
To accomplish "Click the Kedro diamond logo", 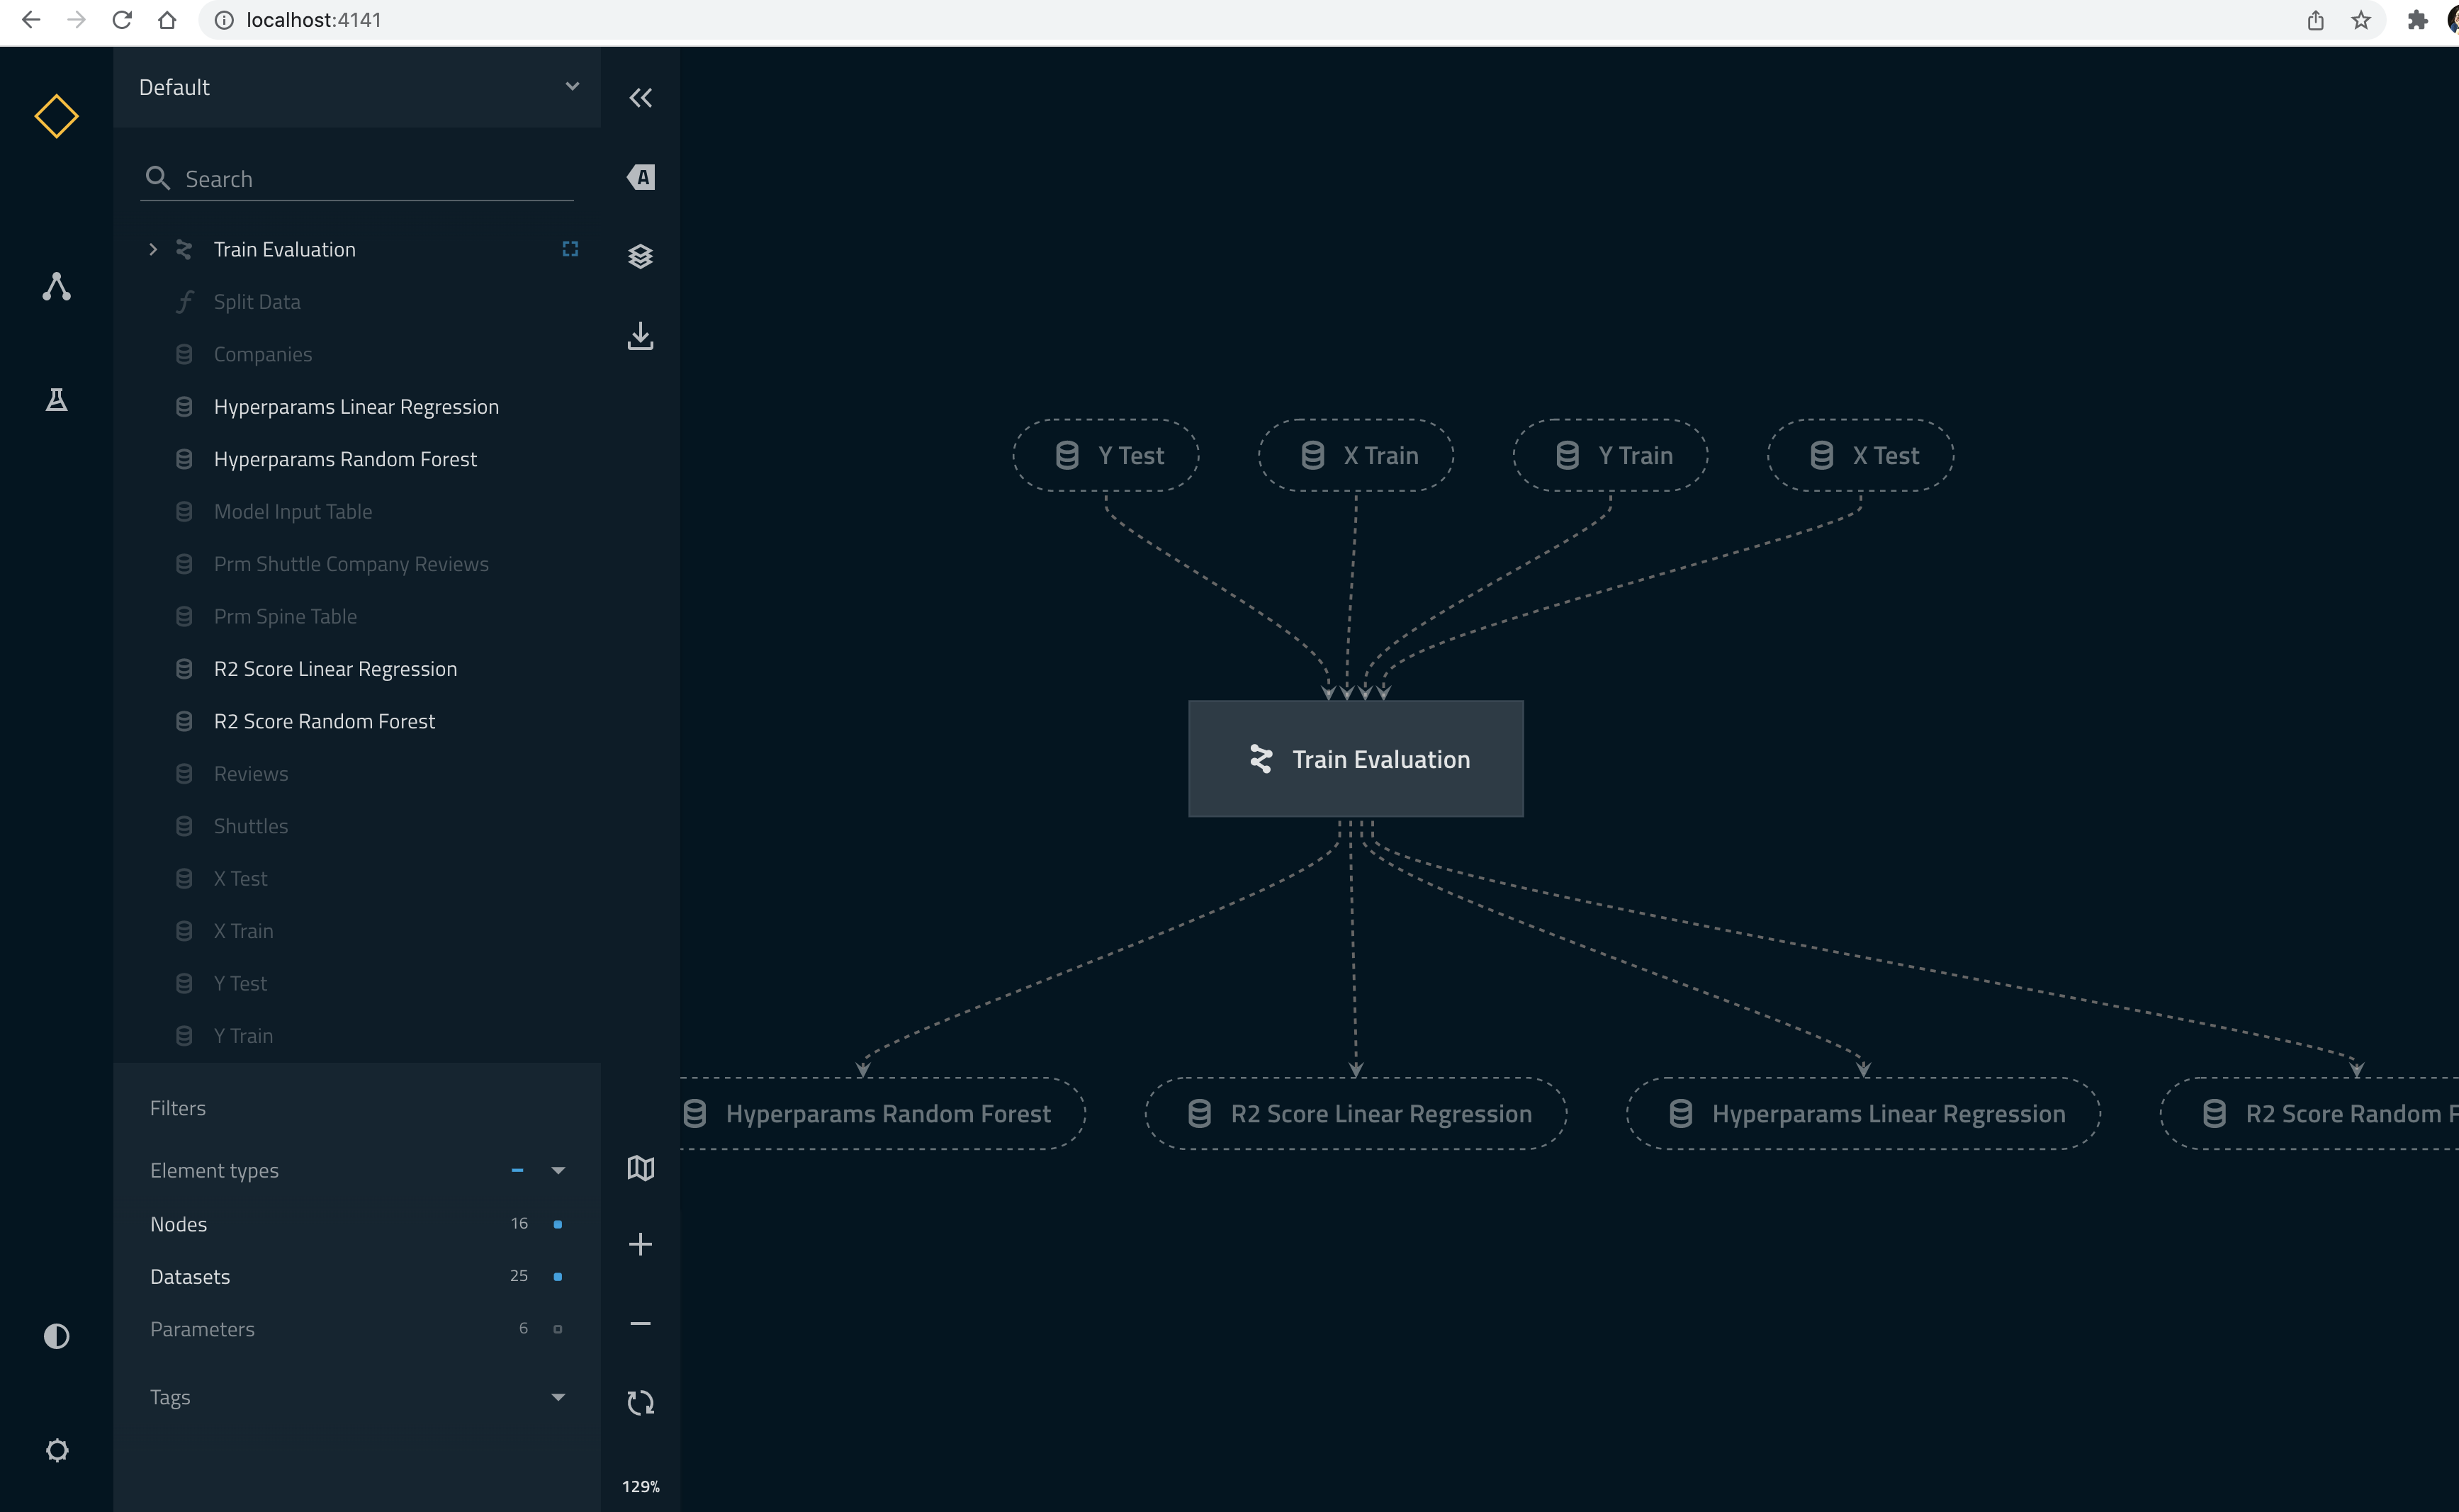I will [x=56, y=116].
